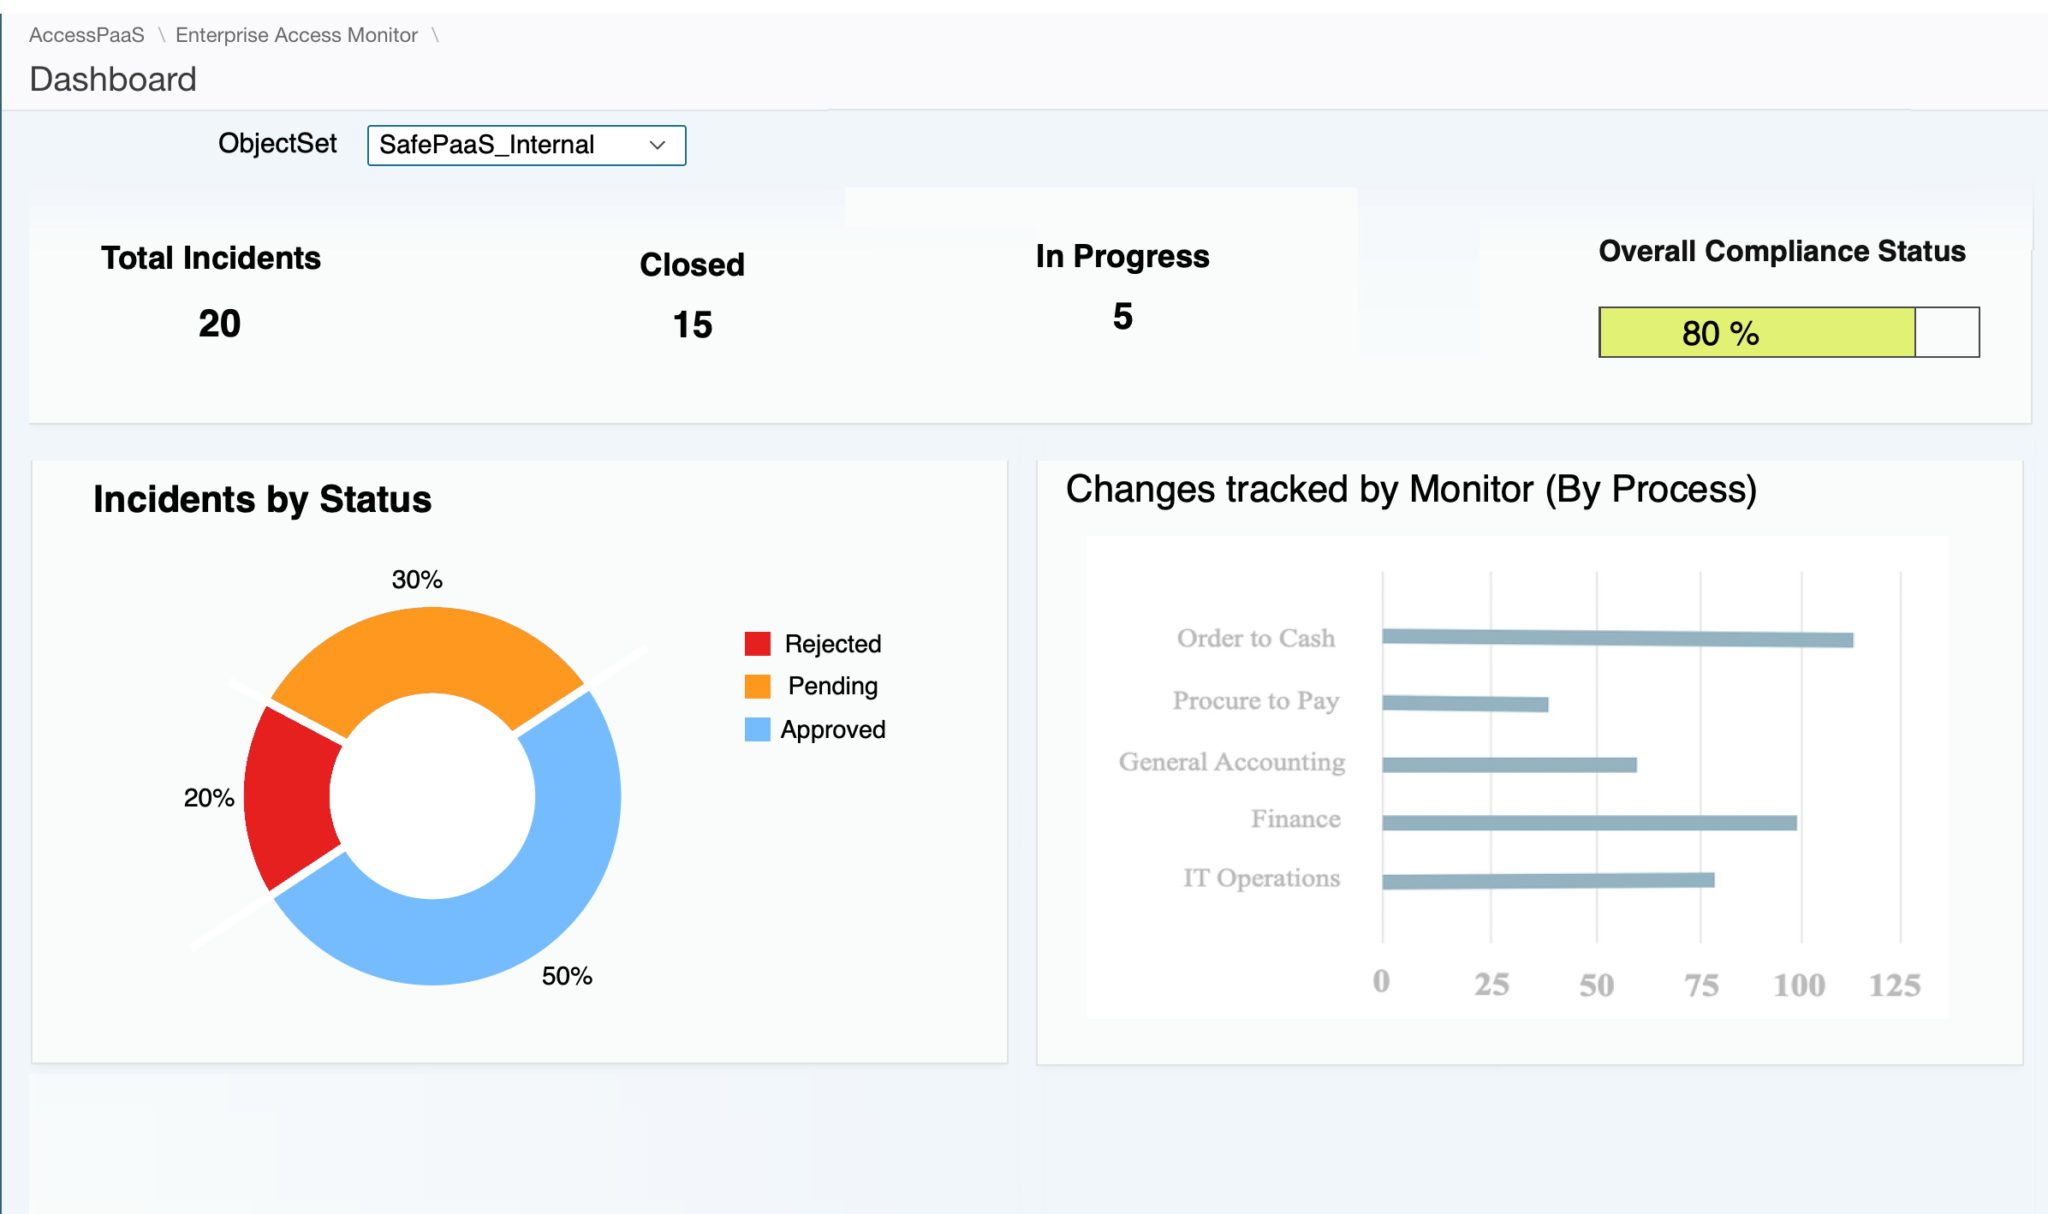The height and width of the screenshot is (1214, 2048).
Task: Click the Total Incidents count 20
Action: (x=219, y=323)
